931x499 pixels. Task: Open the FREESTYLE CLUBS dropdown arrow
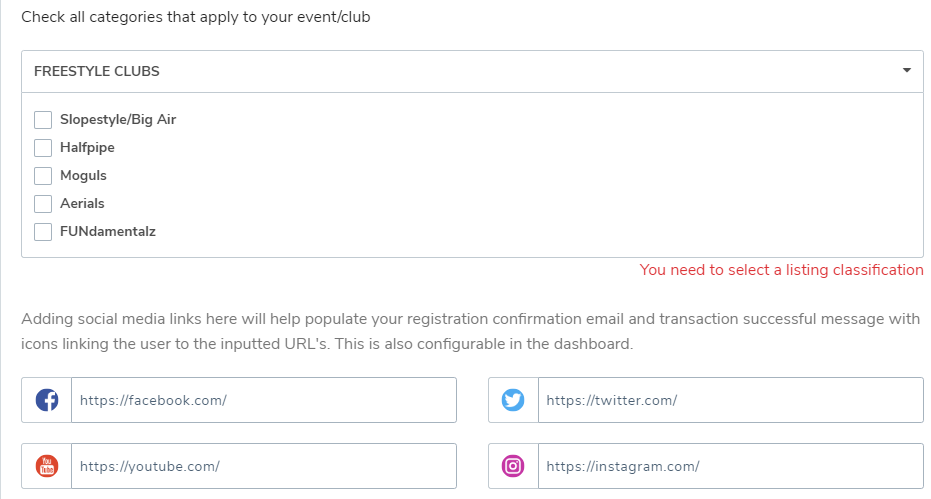(x=906, y=71)
